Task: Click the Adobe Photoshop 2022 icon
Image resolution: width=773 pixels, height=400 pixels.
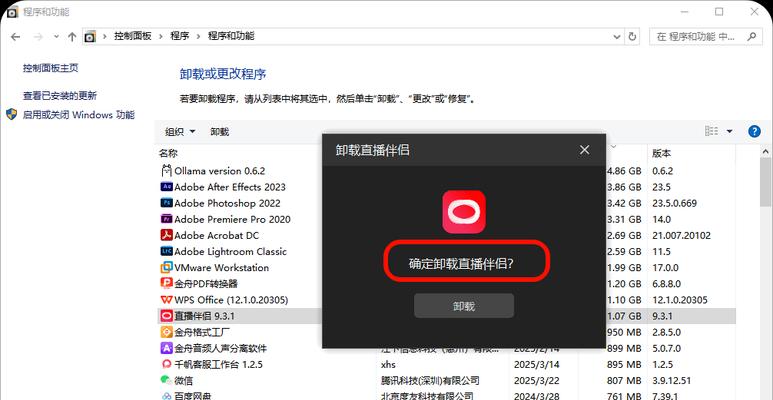Action: (166, 203)
